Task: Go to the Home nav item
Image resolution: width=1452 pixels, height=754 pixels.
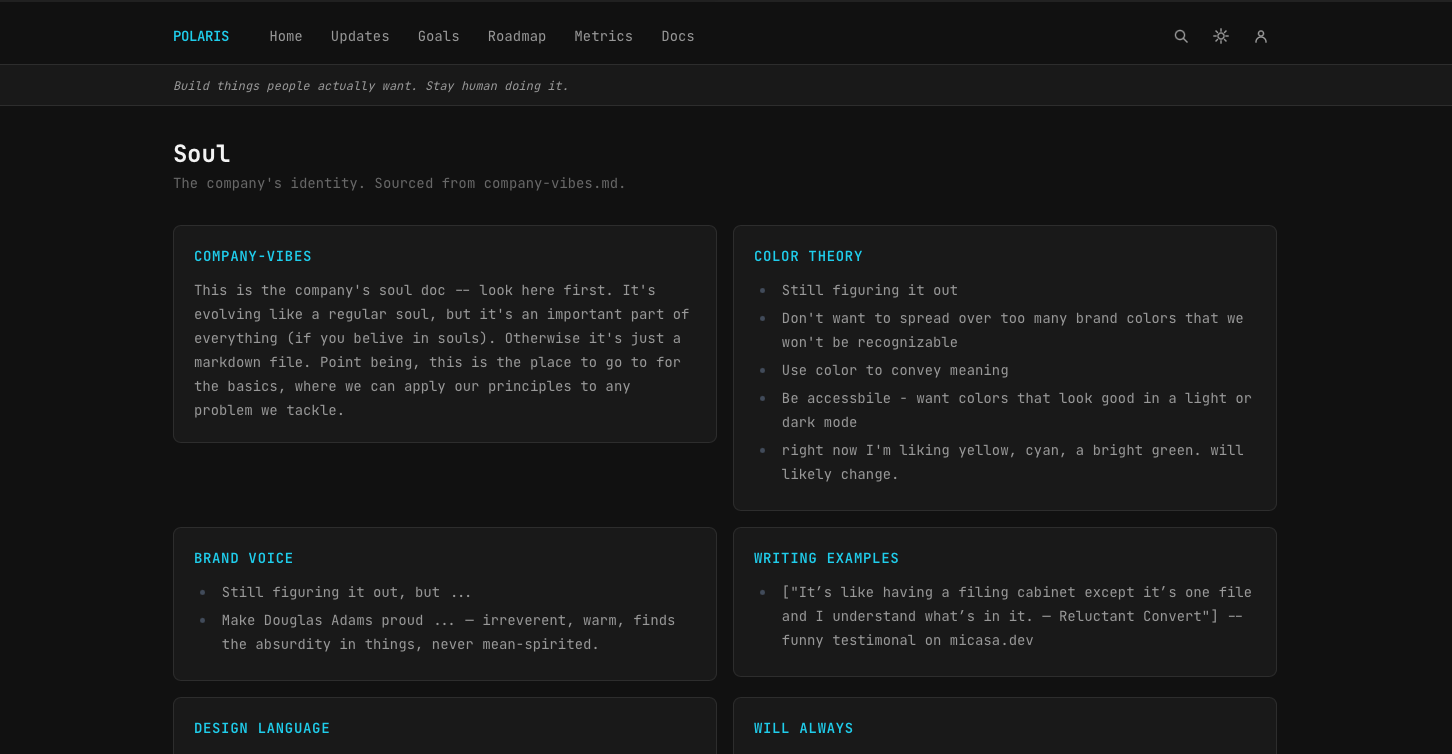Action: click(x=286, y=36)
